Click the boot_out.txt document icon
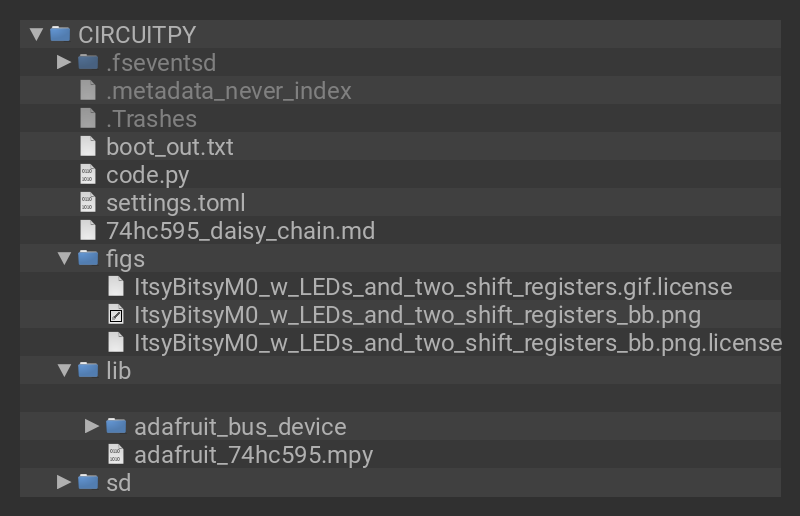800x516 pixels. point(88,147)
